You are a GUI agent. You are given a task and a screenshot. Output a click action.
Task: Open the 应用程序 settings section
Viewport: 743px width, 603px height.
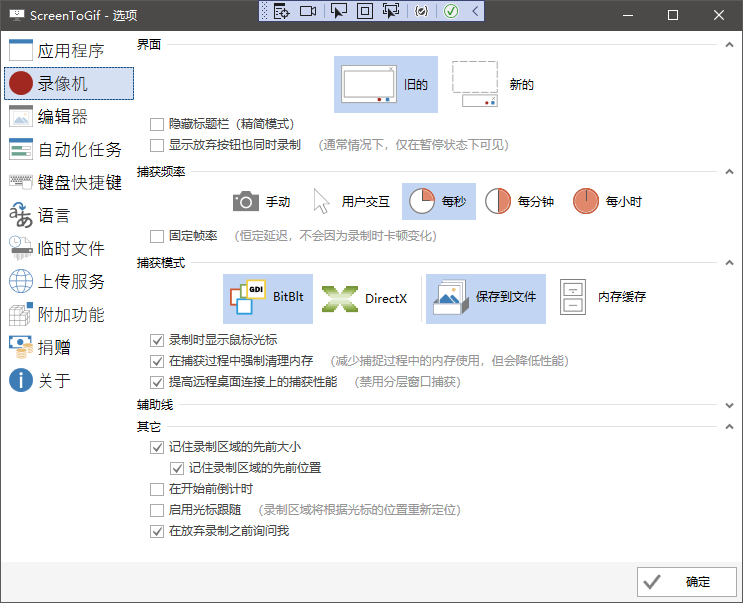click(x=69, y=50)
